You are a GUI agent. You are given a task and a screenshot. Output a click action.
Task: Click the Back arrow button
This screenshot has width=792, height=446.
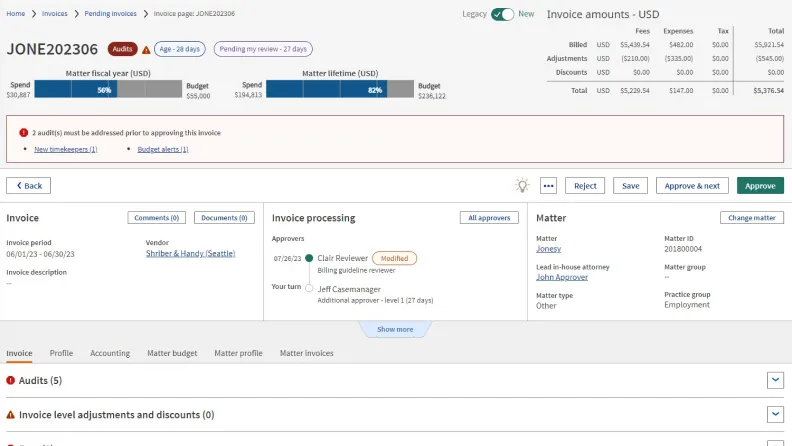[28, 186]
